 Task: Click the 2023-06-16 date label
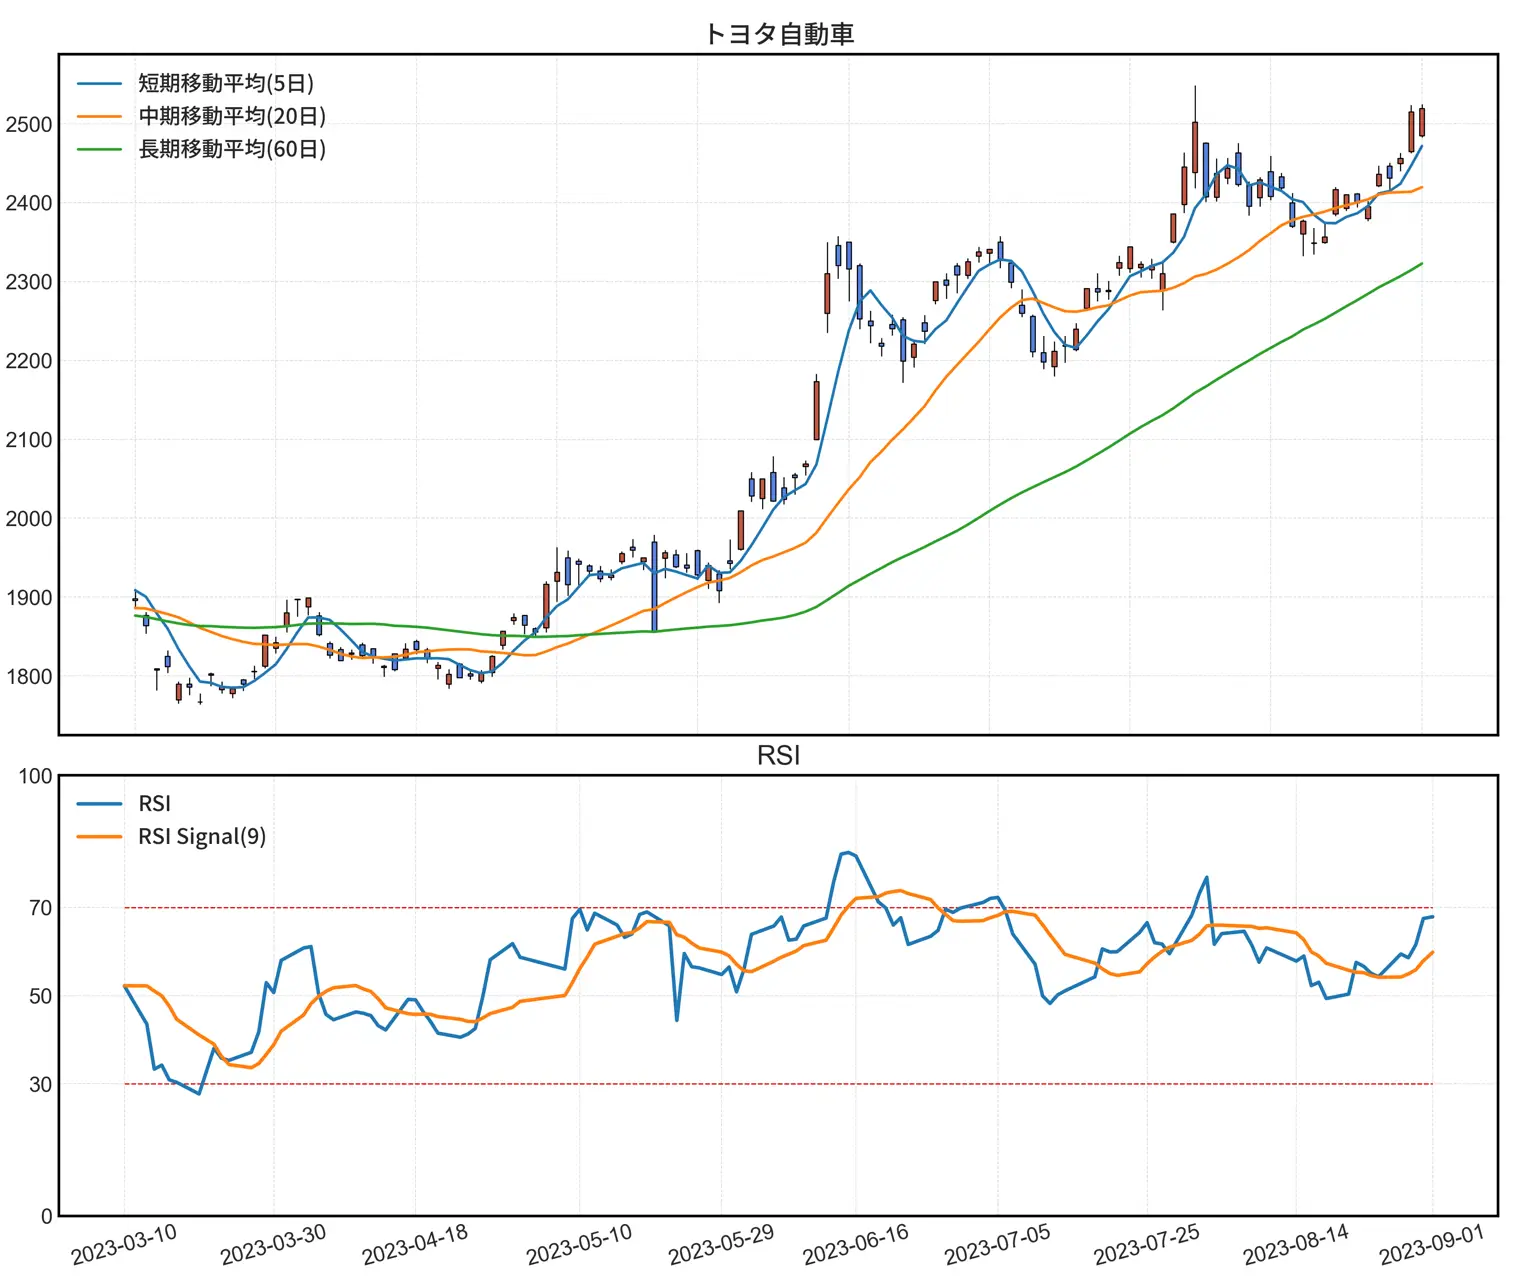pyautogui.click(x=856, y=1244)
